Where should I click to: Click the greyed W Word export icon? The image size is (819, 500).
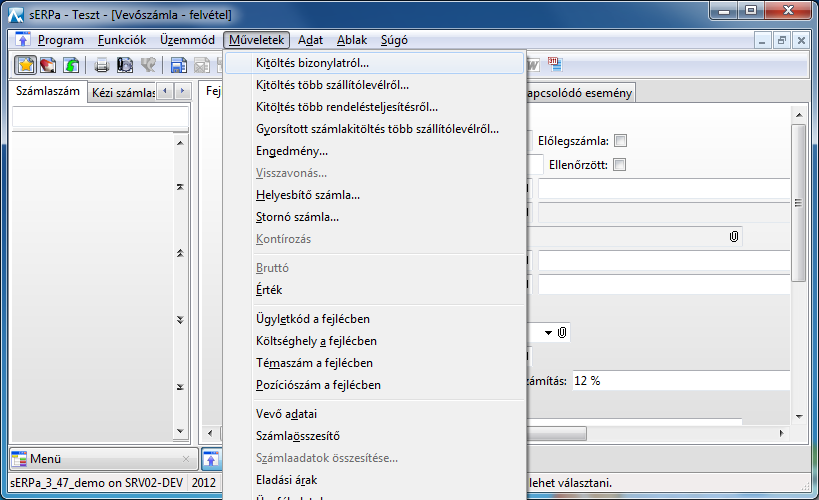[x=533, y=65]
